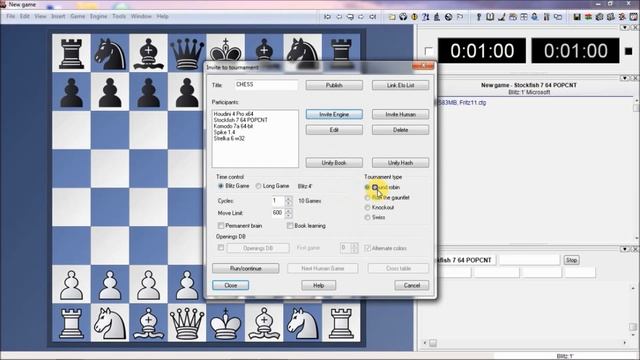
Task: Toggle the Alternate colors checkbox
Action: (367, 248)
